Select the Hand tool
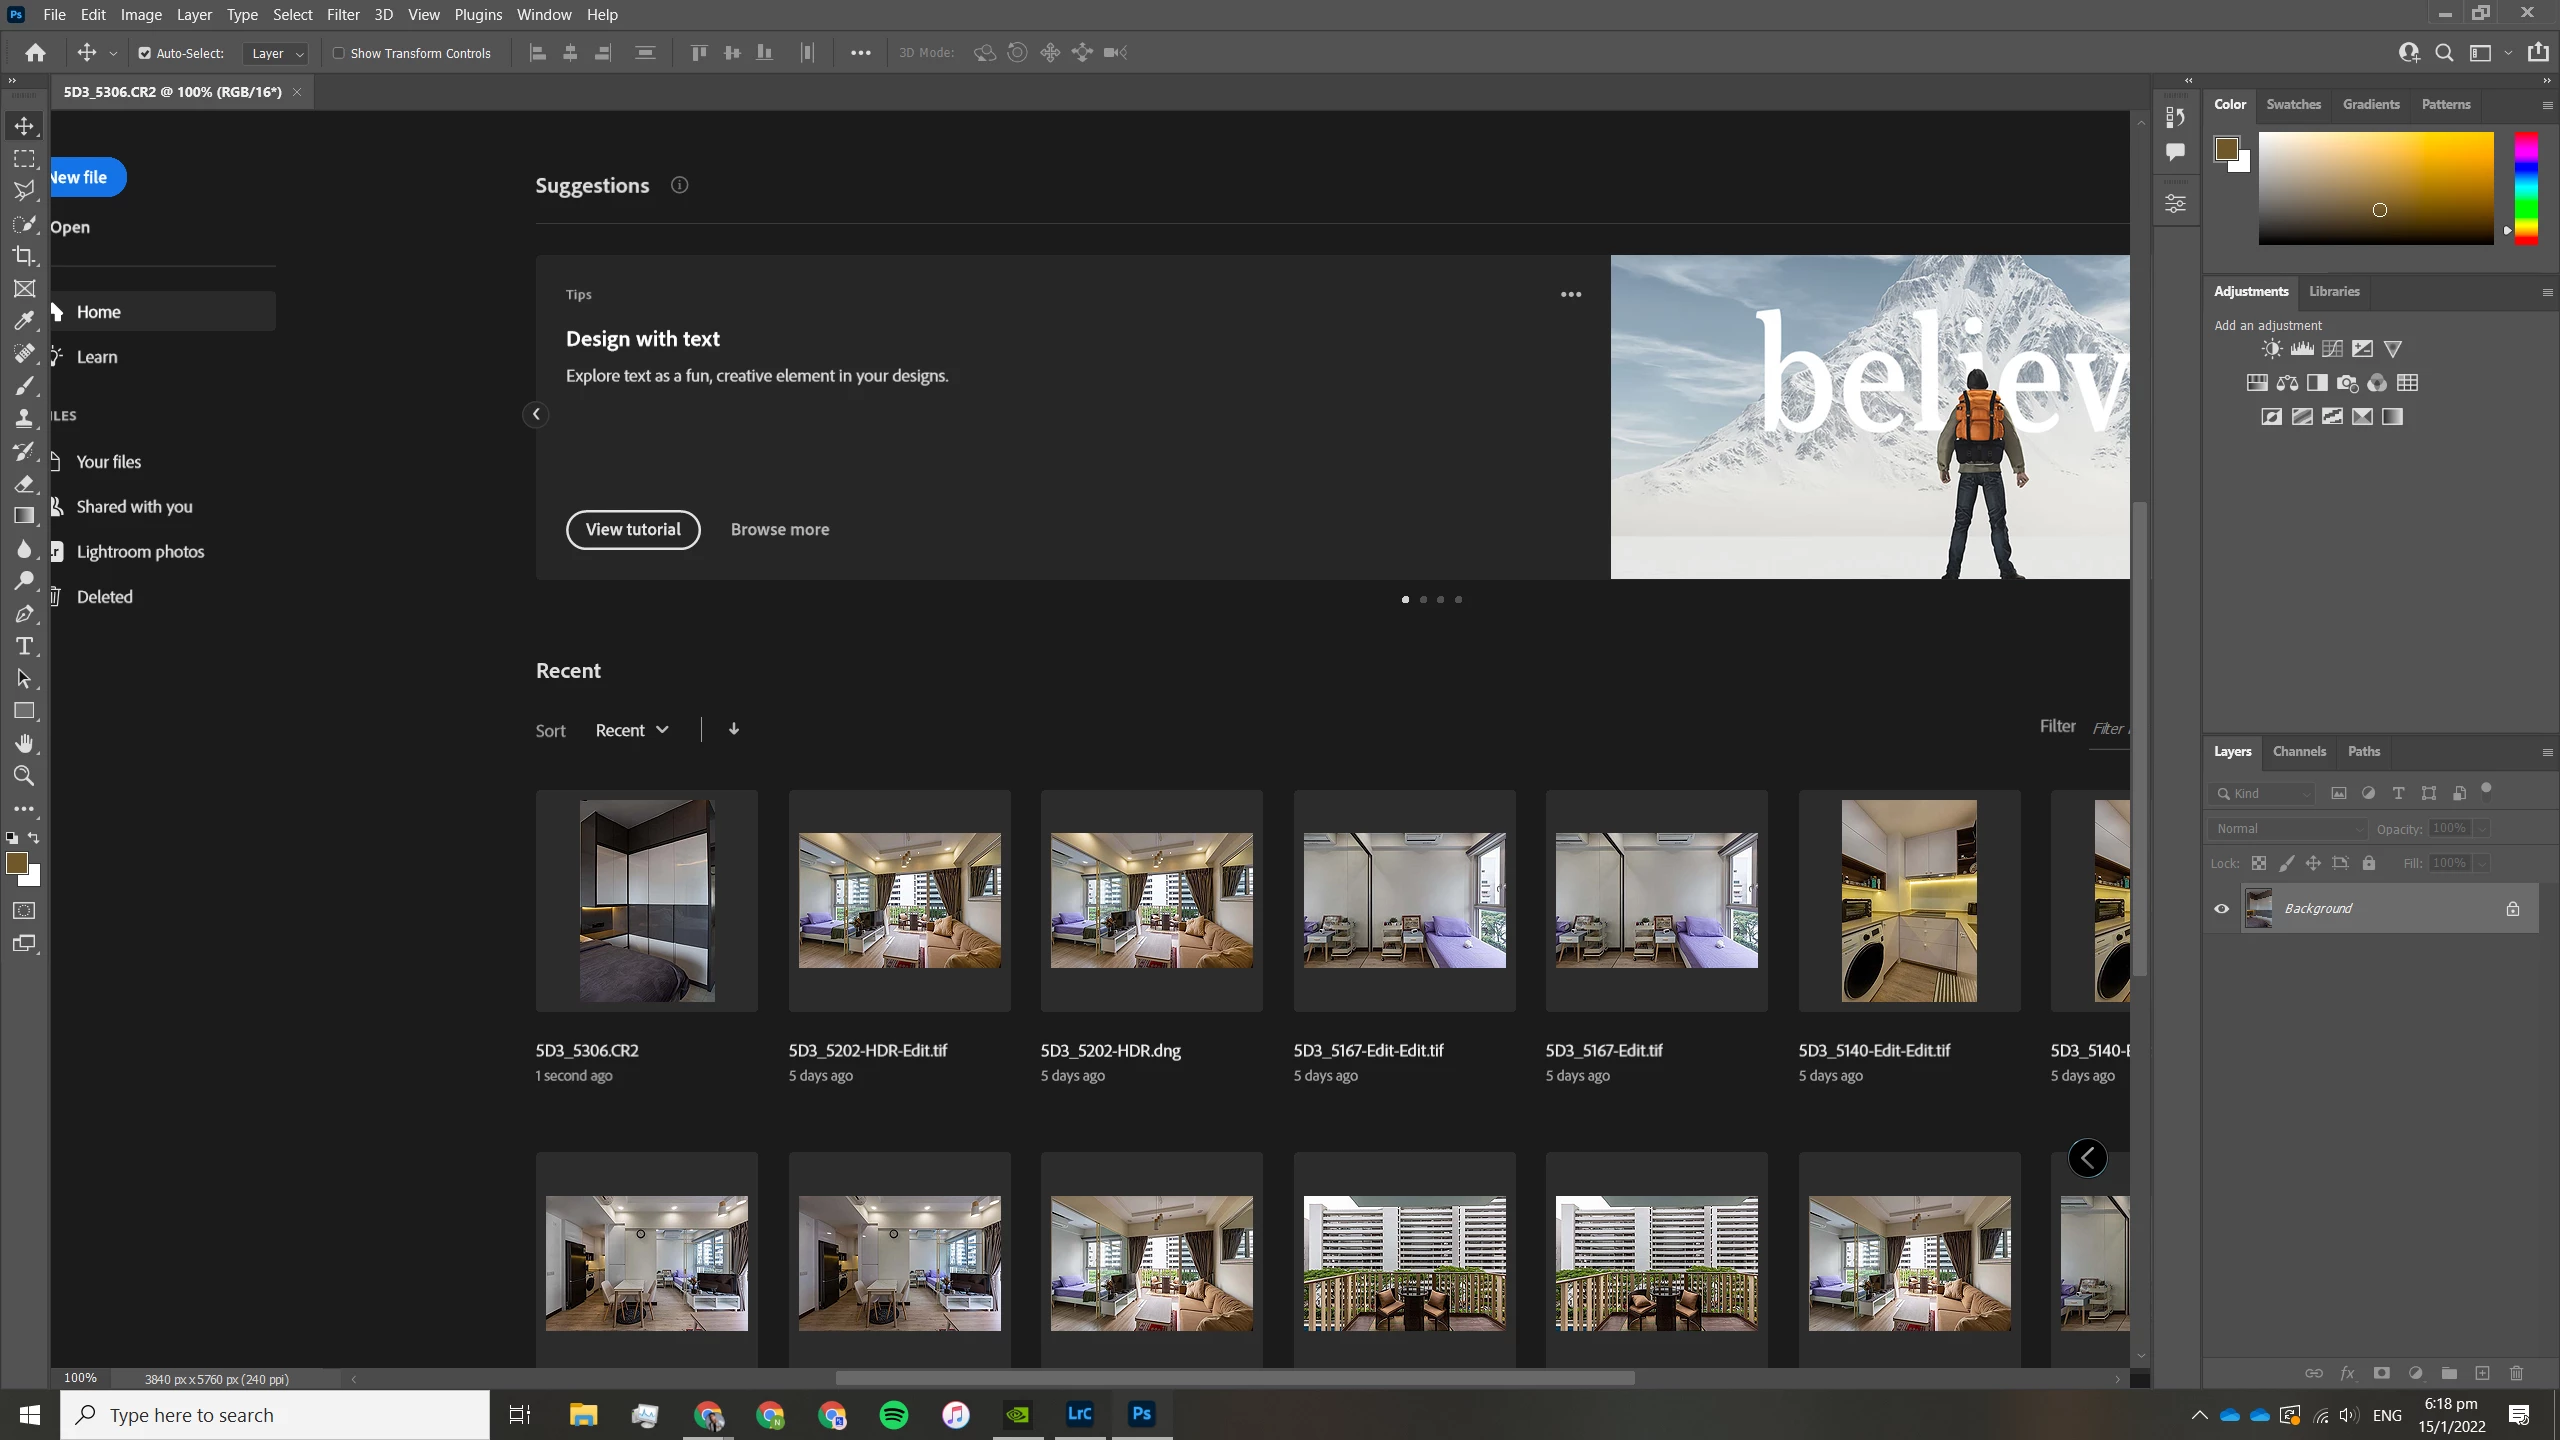Viewport: 2560px width, 1440px height. (x=24, y=743)
